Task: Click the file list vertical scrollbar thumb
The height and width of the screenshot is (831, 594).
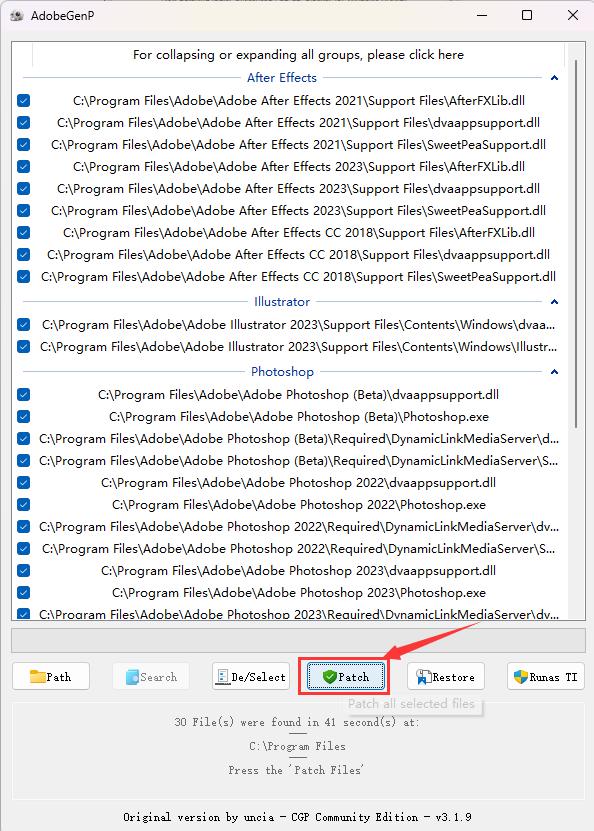Action: coord(576,244)
